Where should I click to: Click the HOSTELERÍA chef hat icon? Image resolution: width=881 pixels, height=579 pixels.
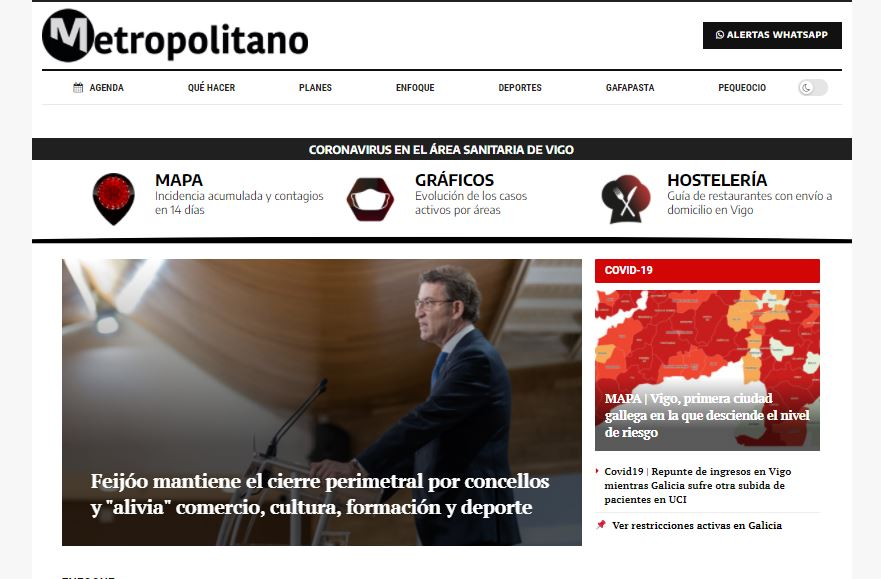pyautogui.click(x=625, y=199)
